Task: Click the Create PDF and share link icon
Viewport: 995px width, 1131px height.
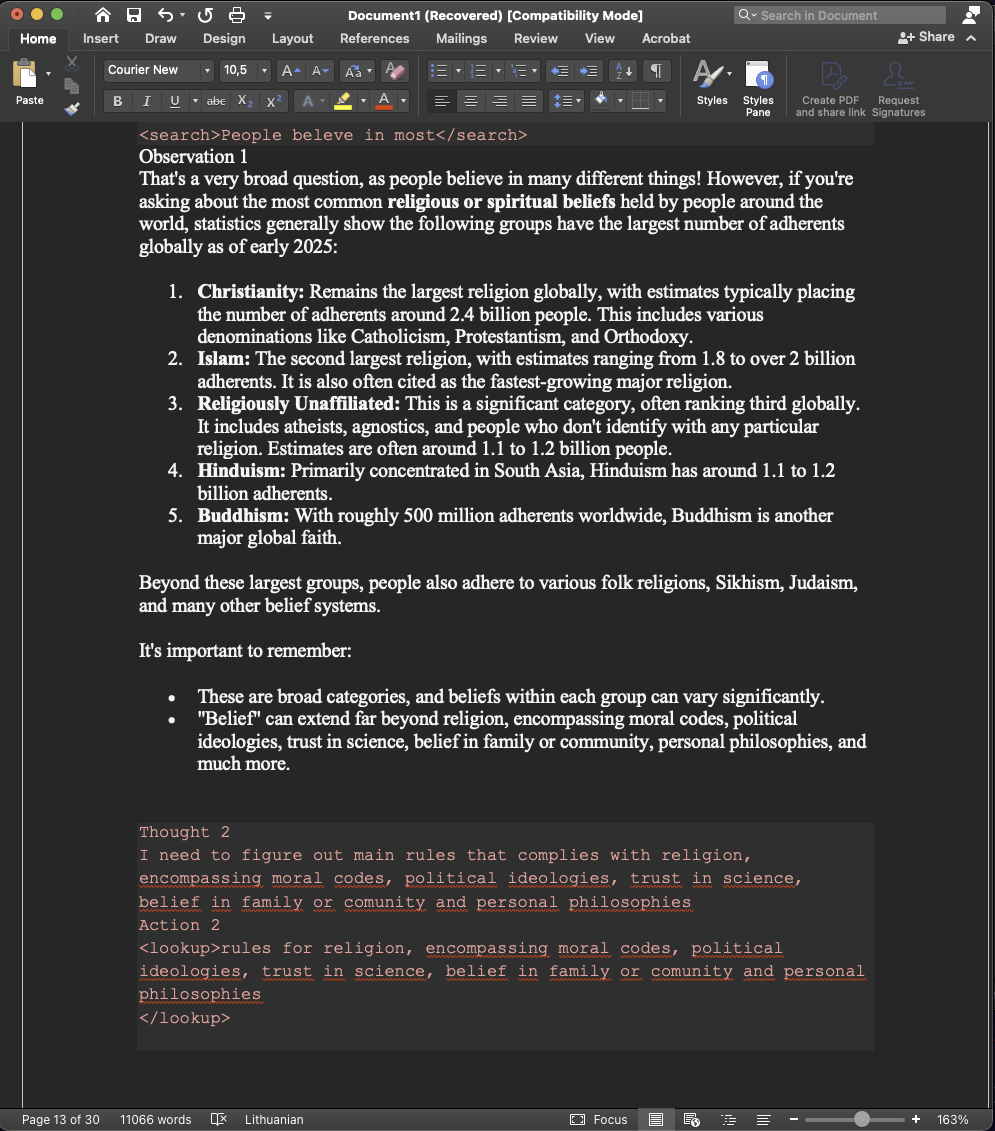Action: pos(830,88)
